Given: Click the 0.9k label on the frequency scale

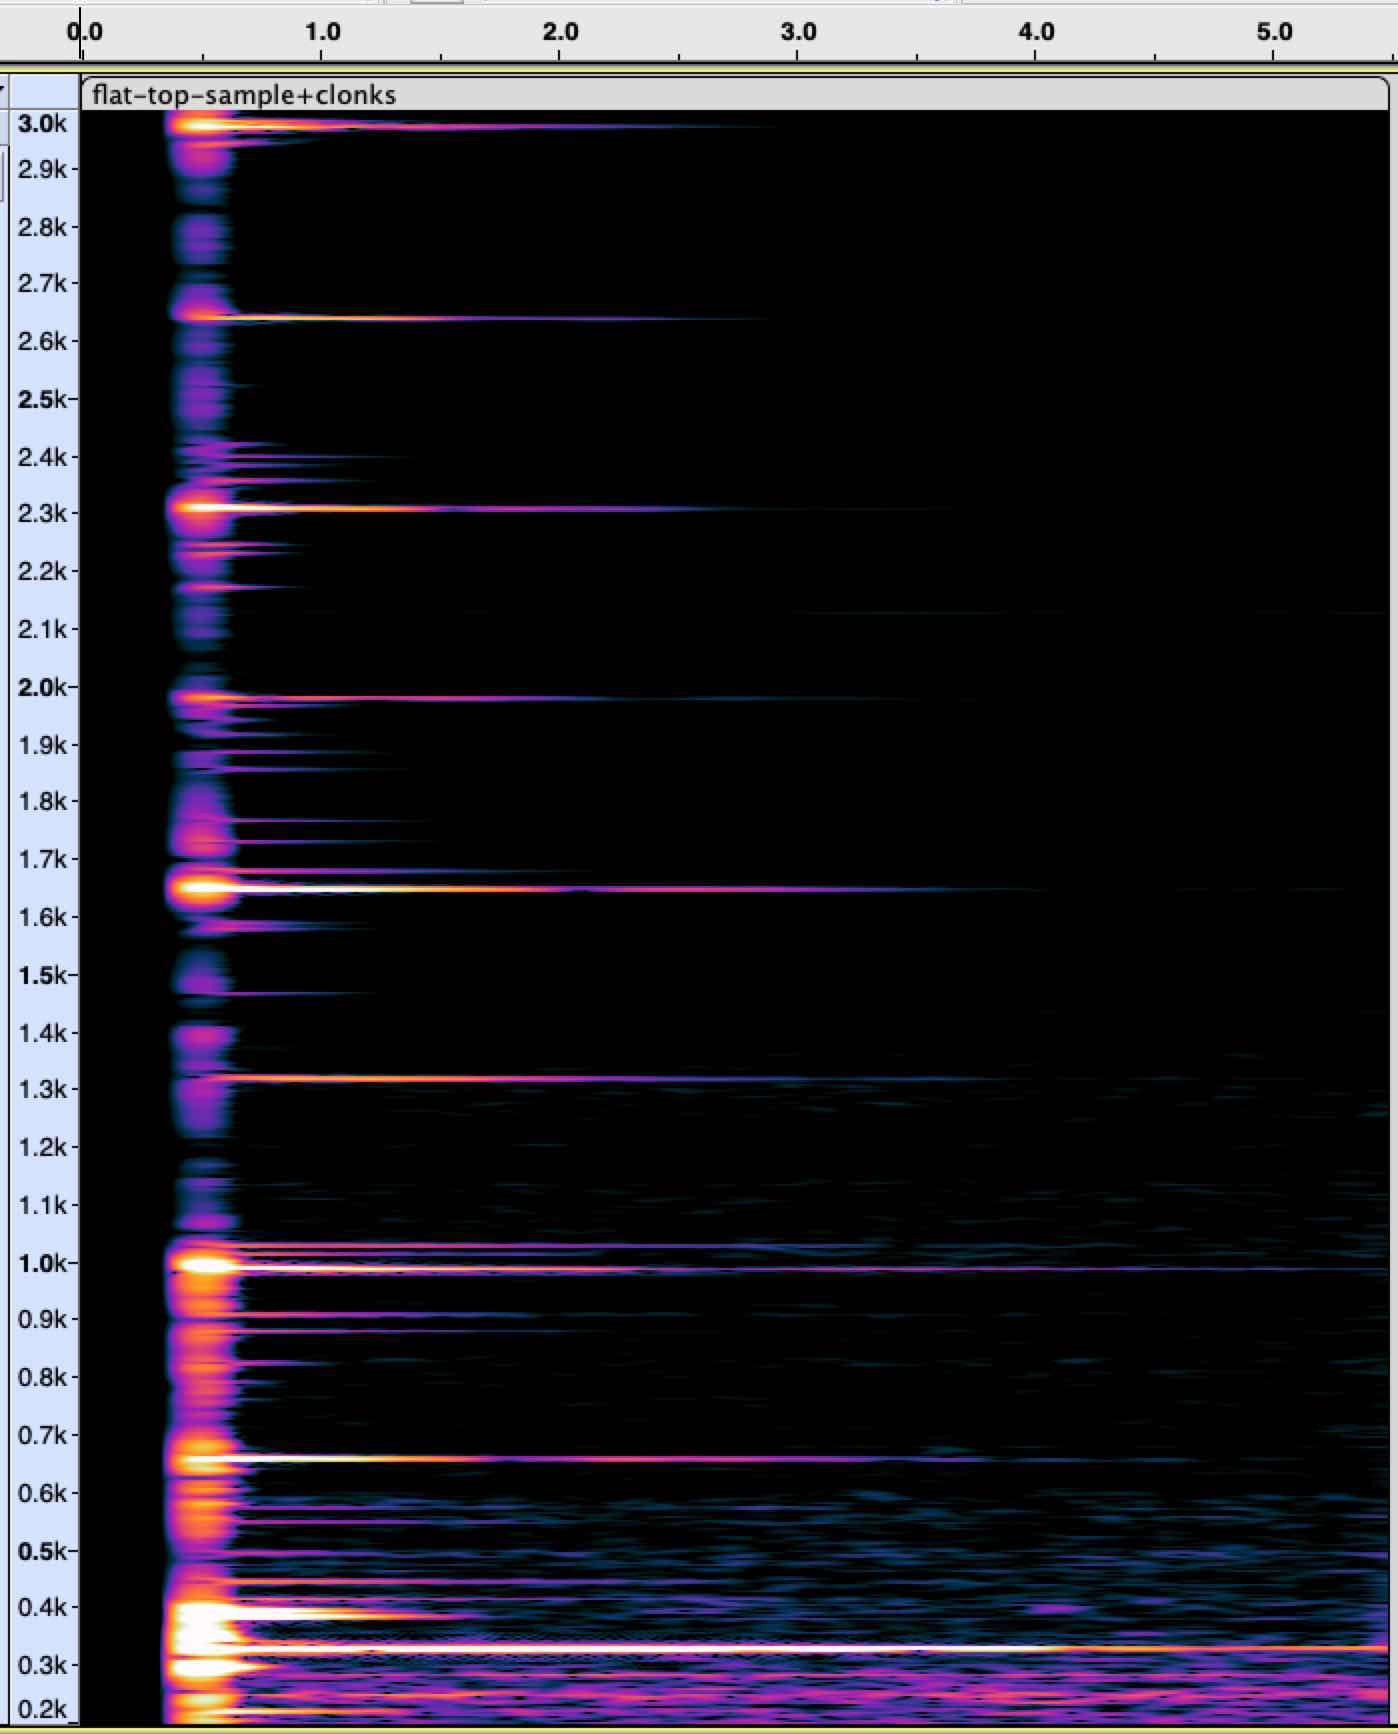Looking at the screenshot, I should click(42, 1319).
